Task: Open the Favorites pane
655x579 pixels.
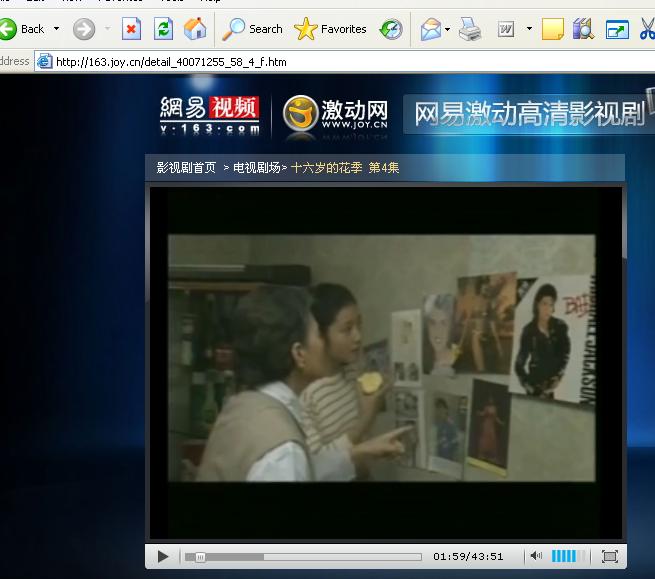Action: click(330, 29)
